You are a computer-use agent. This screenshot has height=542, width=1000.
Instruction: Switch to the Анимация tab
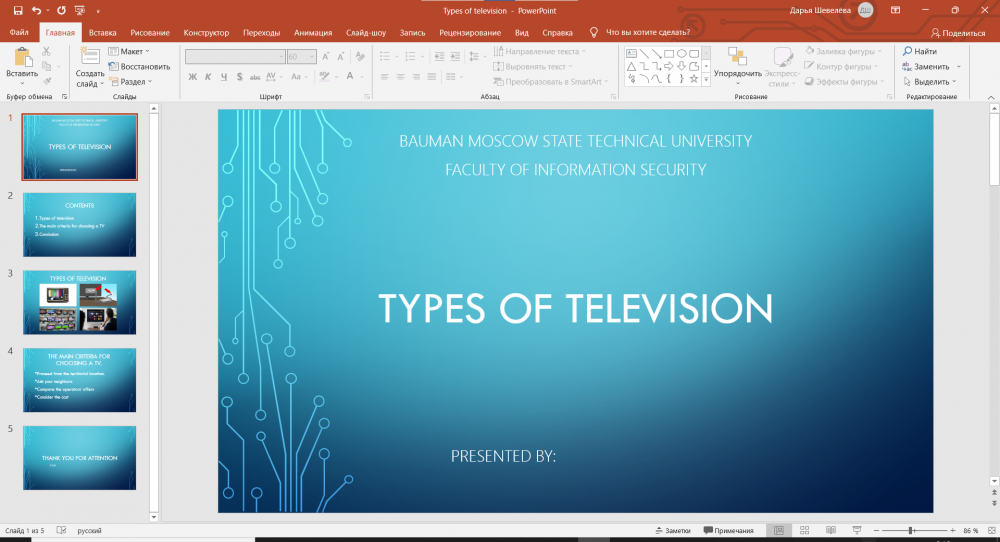point(312,32)
